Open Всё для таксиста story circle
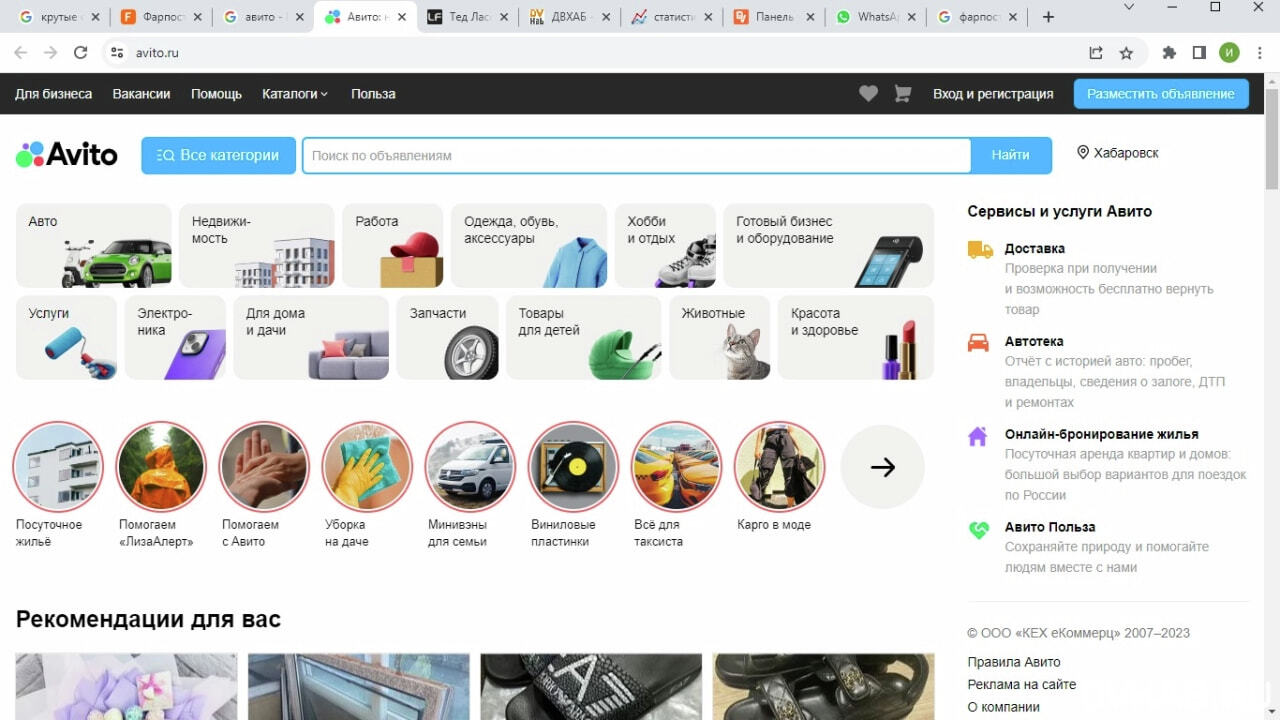 click(x=676, y=467)
